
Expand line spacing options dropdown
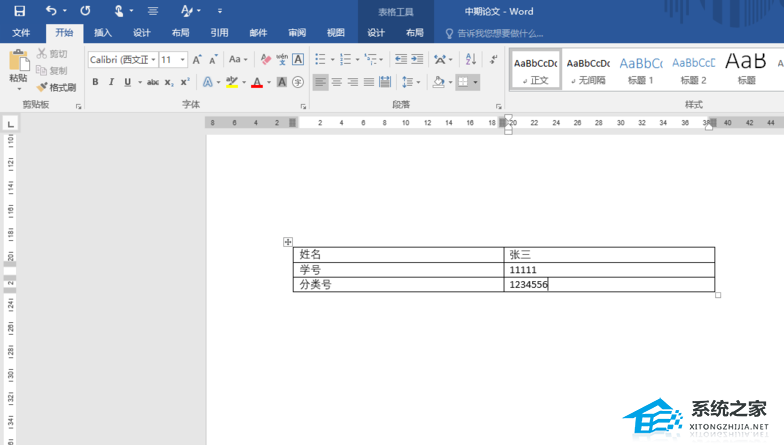pos(418,82)
